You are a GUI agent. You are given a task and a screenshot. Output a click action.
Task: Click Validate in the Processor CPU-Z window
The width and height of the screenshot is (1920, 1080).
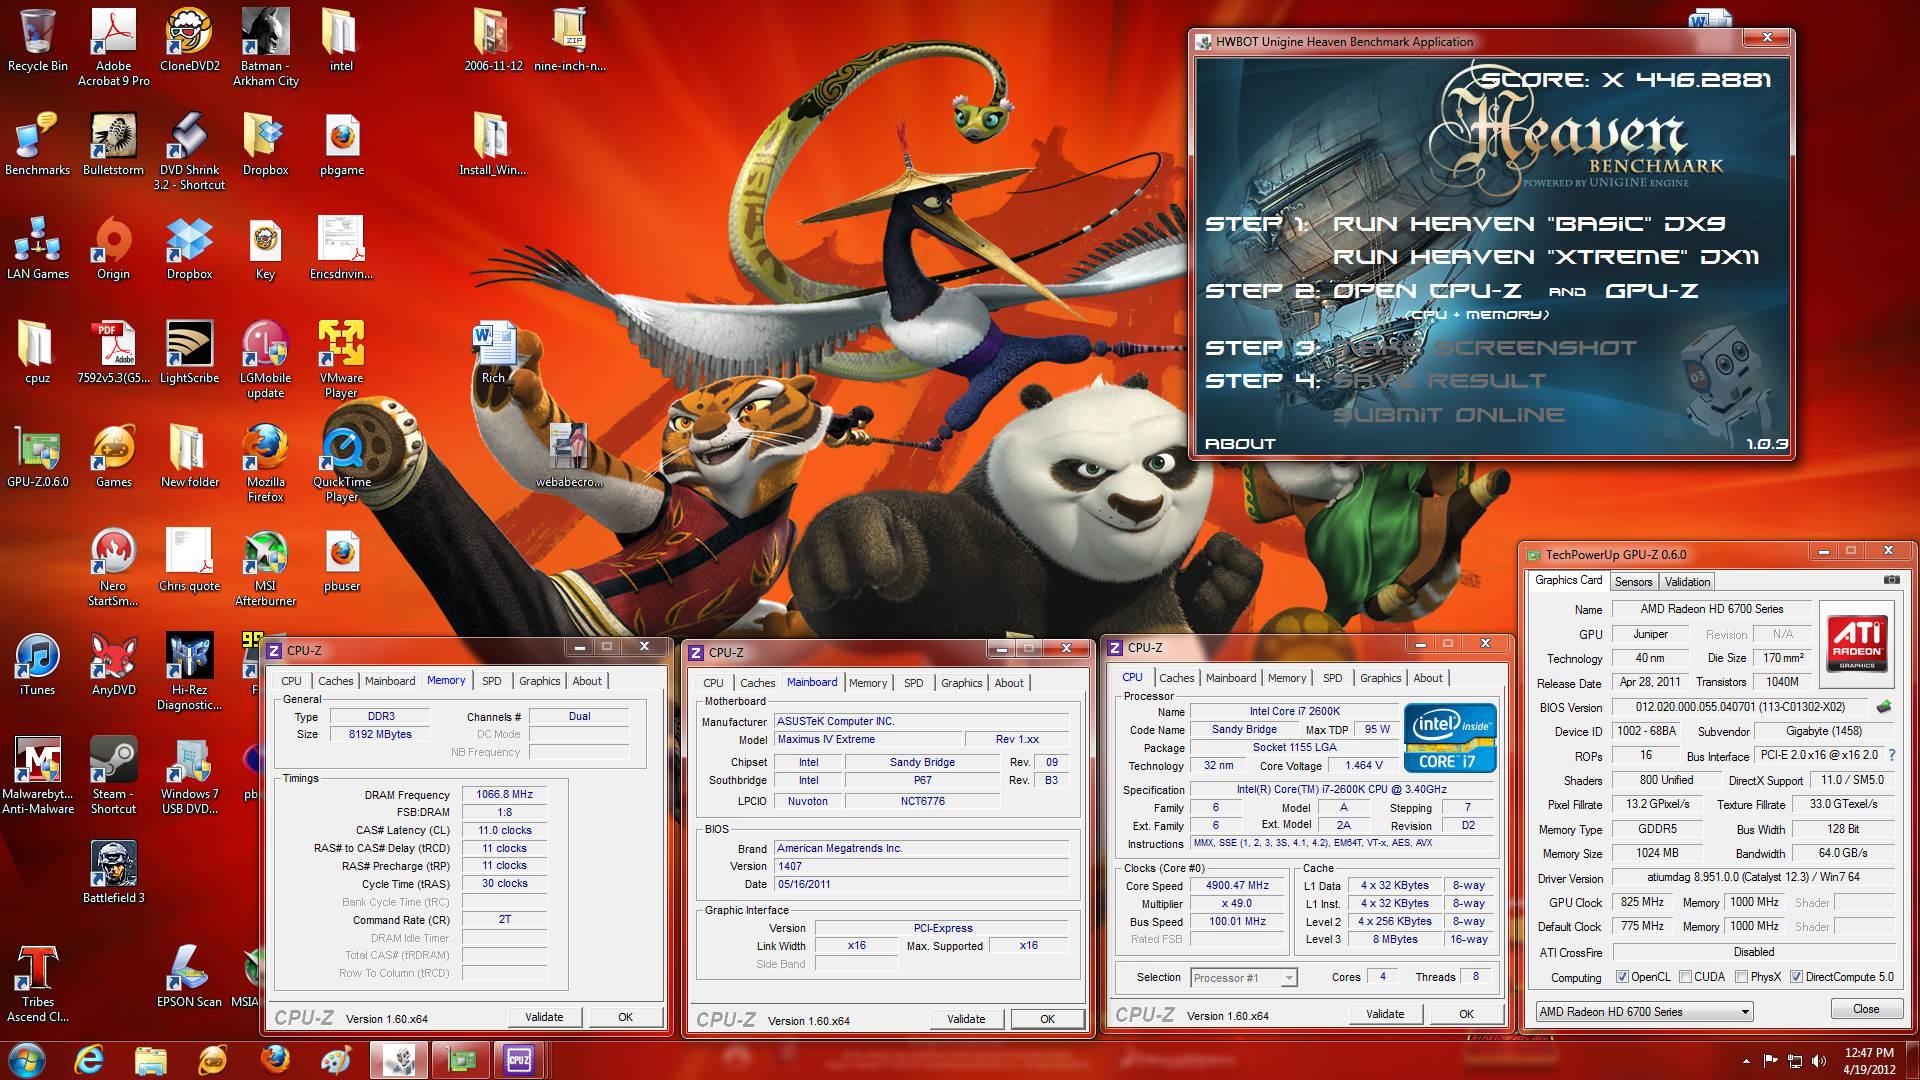(1385, 1014)
